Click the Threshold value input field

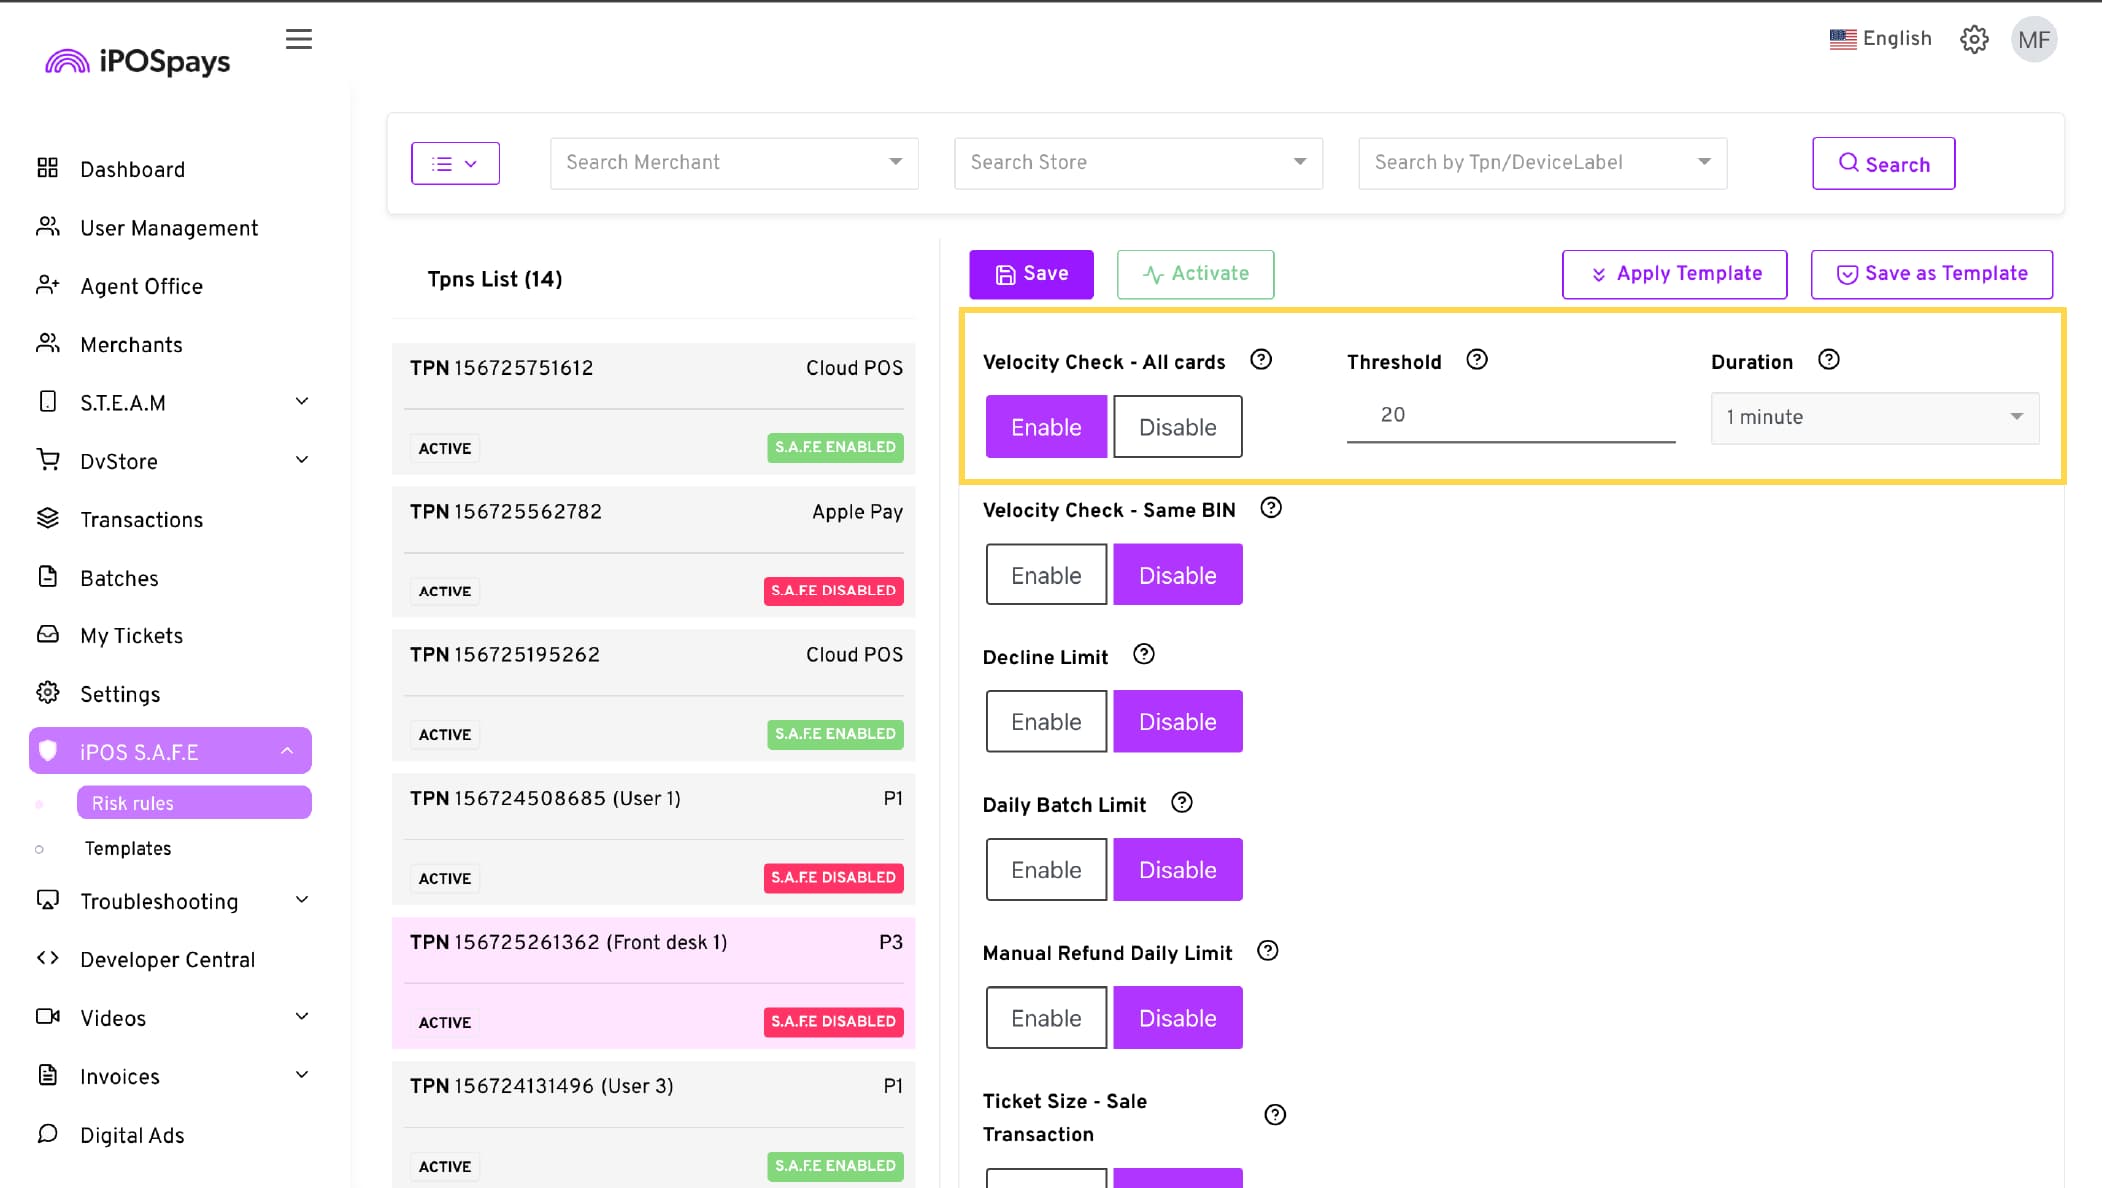click(x=1510, y=415)
